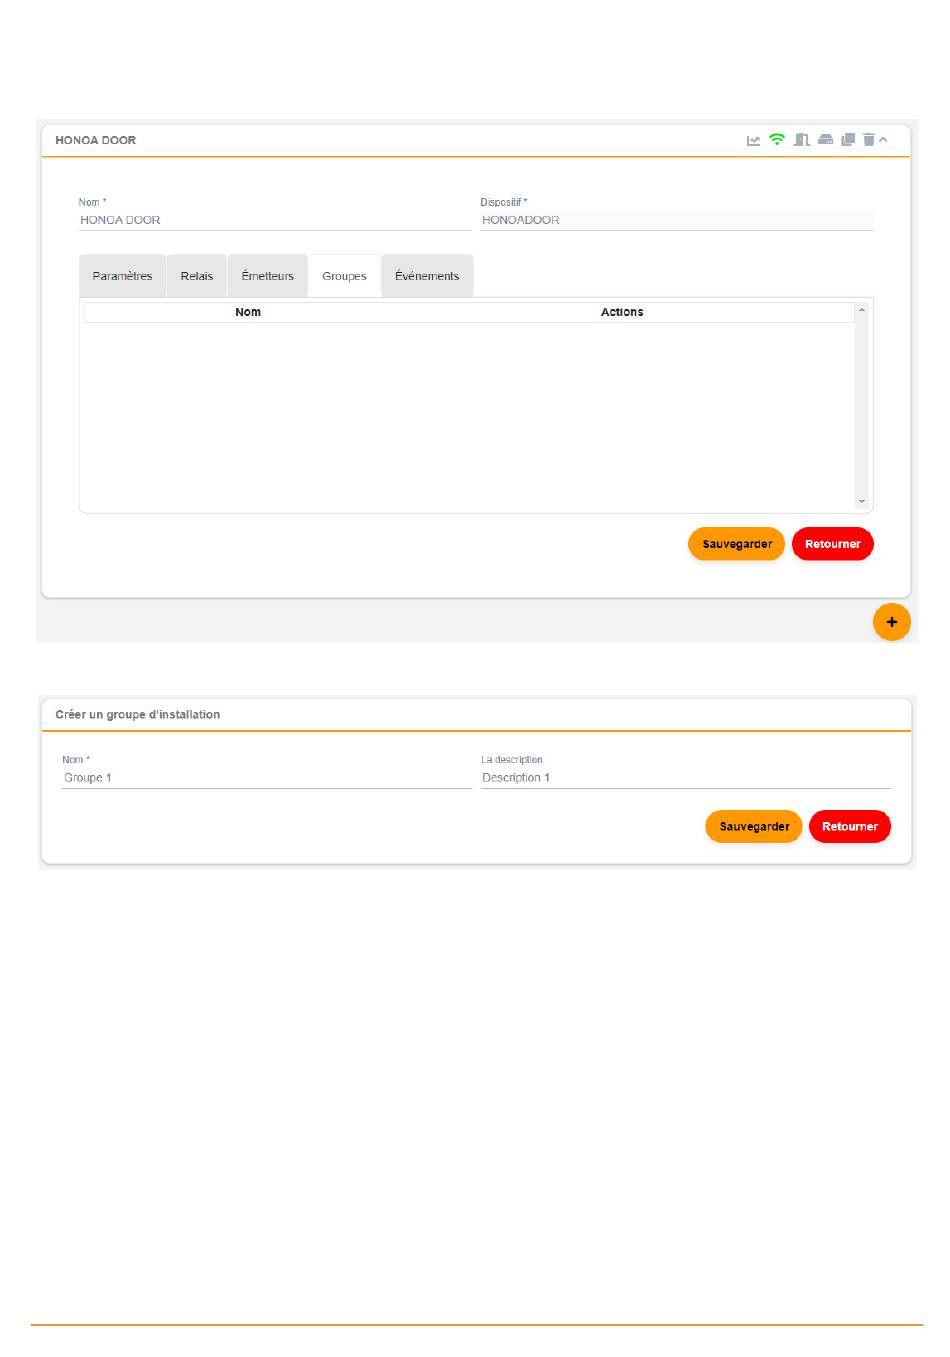Image resolution: width=950 pixels, height=1357 pixels.
Task: Click the trash delete icon in header
Action: point(869,140)
